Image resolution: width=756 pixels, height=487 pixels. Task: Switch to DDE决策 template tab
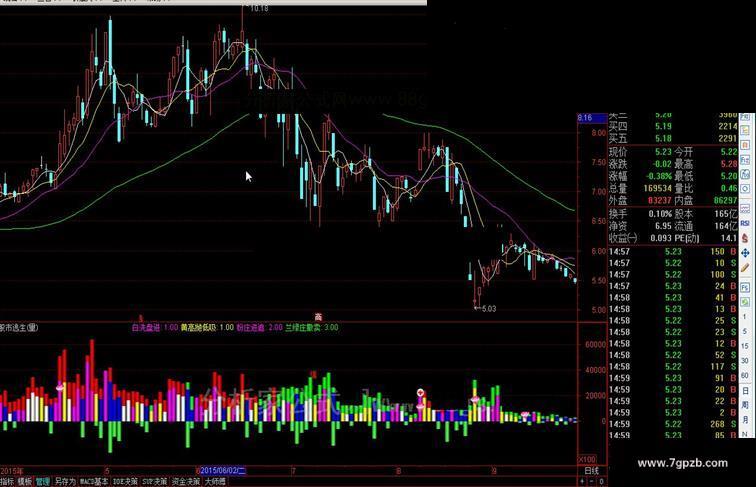[x=125, y=482]
